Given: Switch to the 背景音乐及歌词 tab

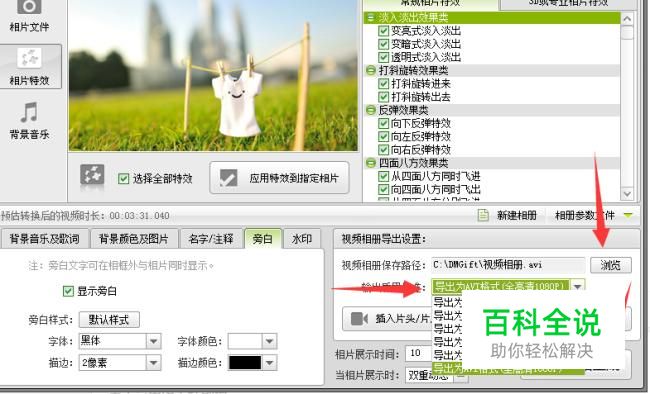Looking at the screenshot, I should click(x=44, y=239).
